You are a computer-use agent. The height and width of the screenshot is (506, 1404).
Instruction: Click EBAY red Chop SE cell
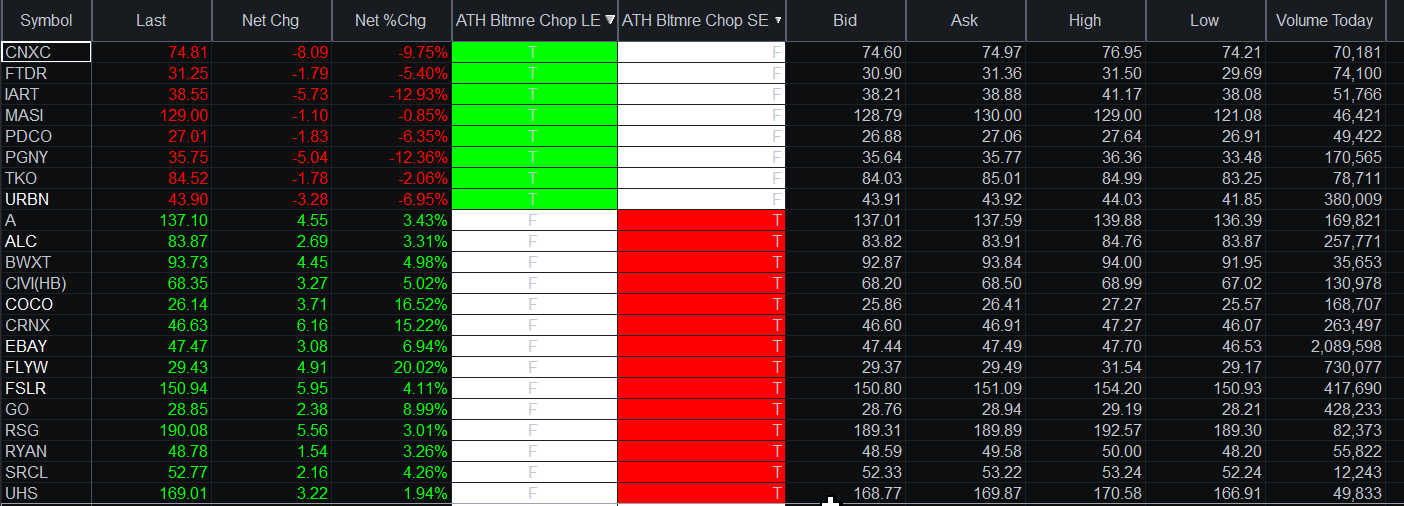point(702,346)
